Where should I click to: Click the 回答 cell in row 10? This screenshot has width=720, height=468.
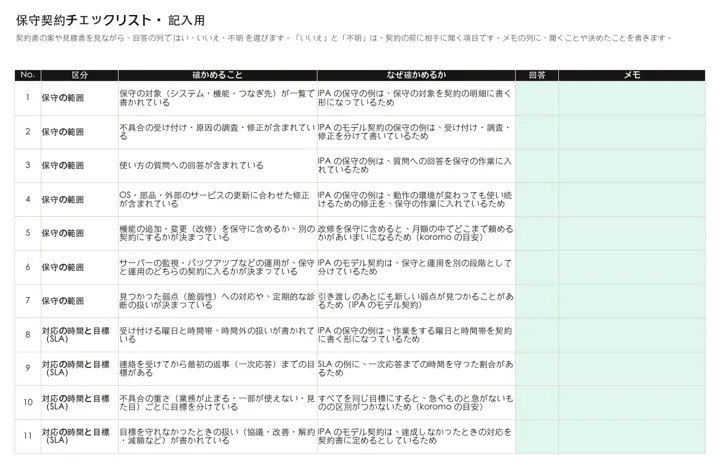(537, 402)
